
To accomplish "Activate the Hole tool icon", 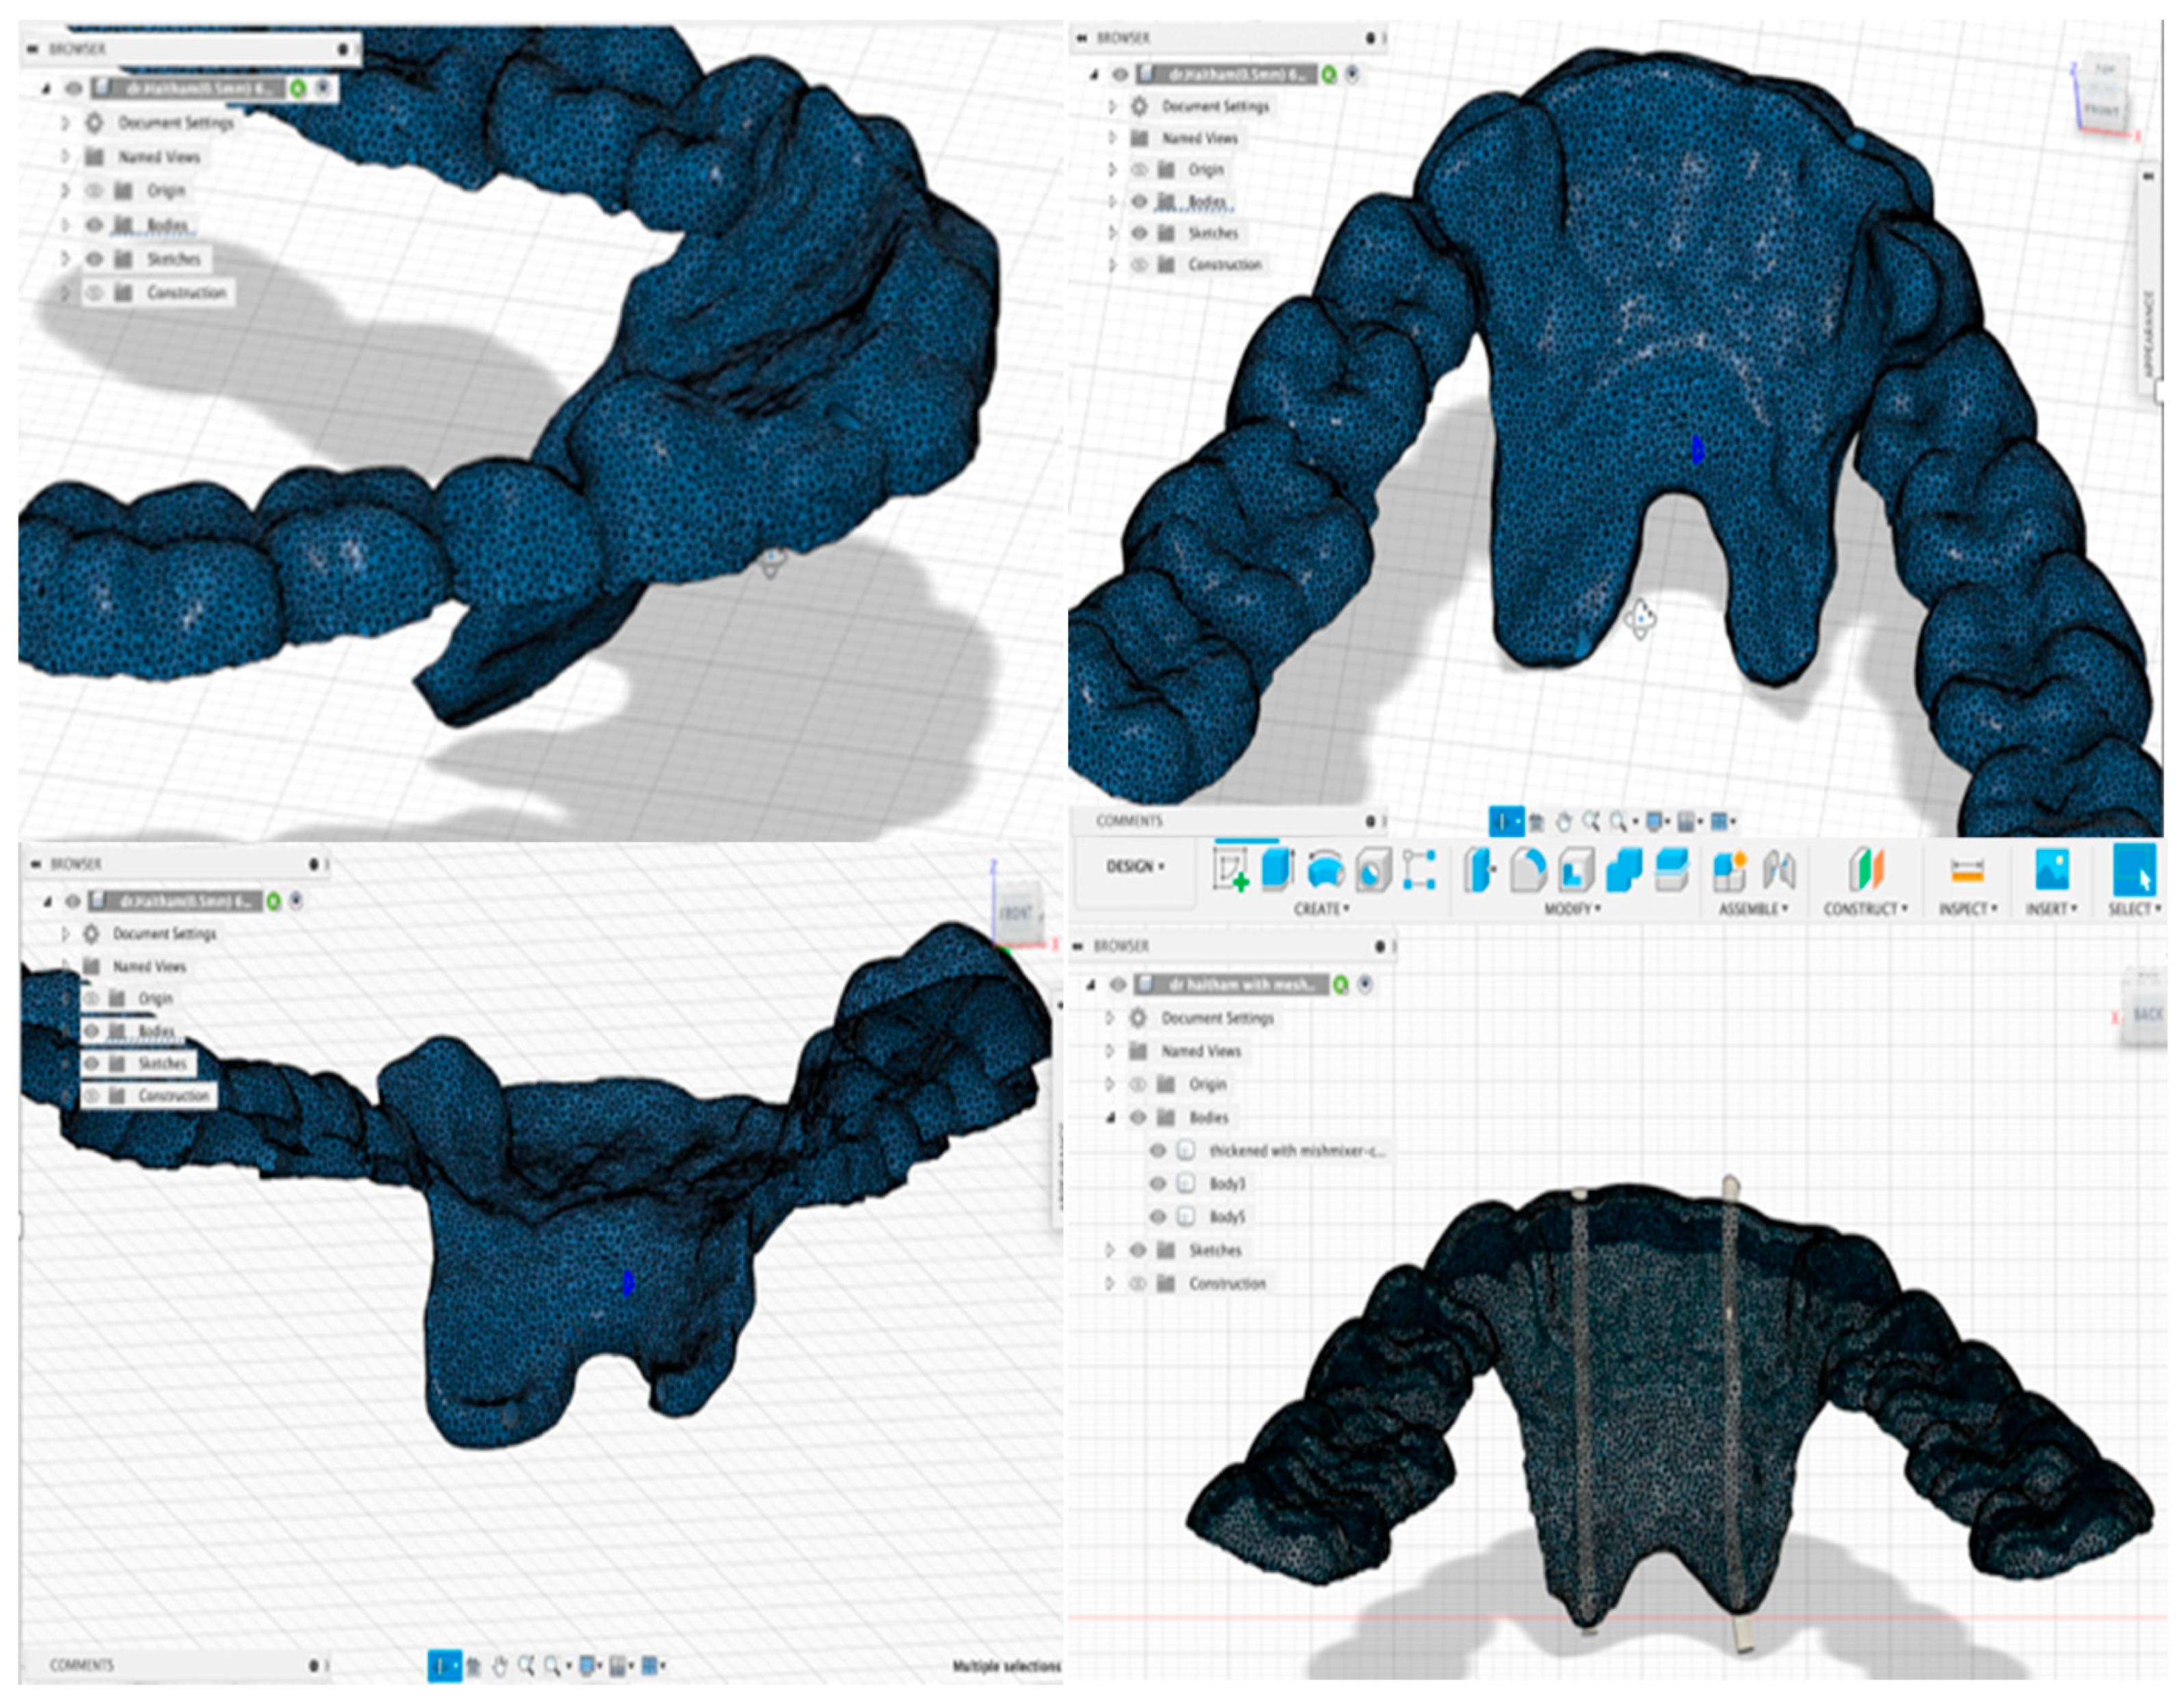I will point(1373,870).
